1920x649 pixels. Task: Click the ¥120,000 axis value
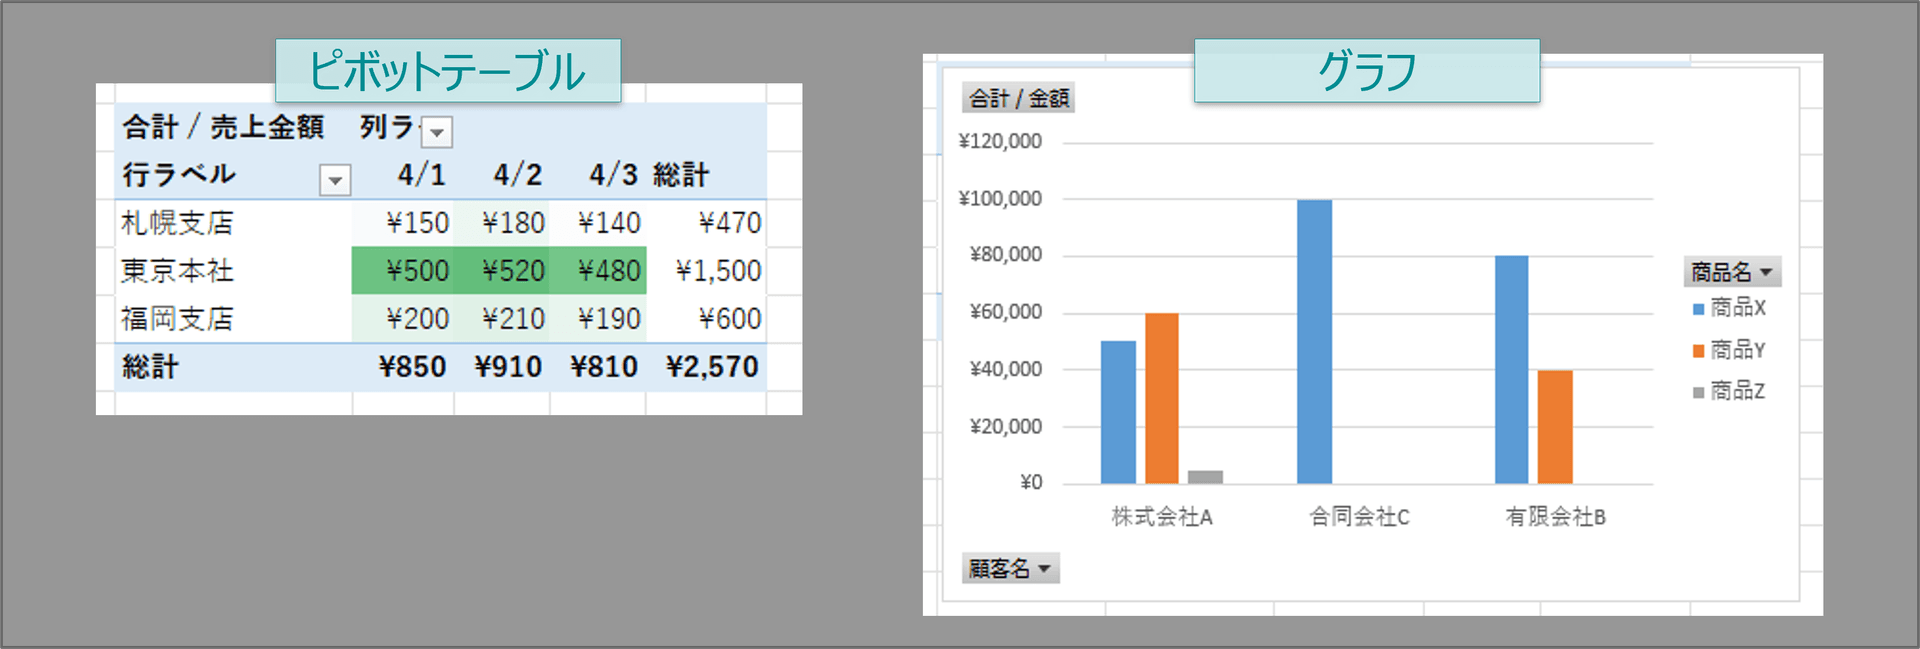[1000, 141]
